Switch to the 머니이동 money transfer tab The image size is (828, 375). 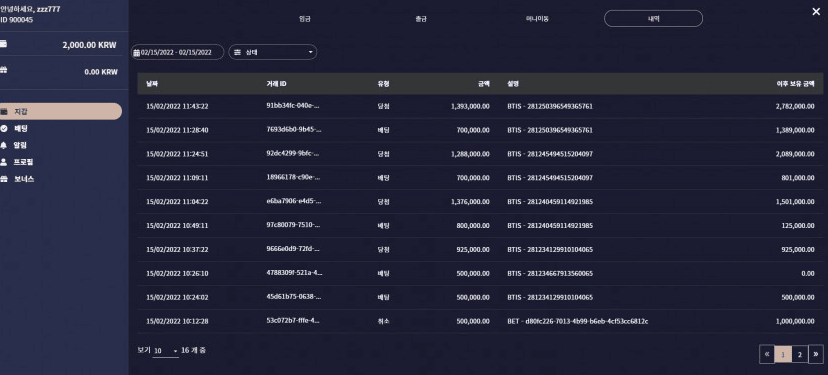click(x=538, y=18)
